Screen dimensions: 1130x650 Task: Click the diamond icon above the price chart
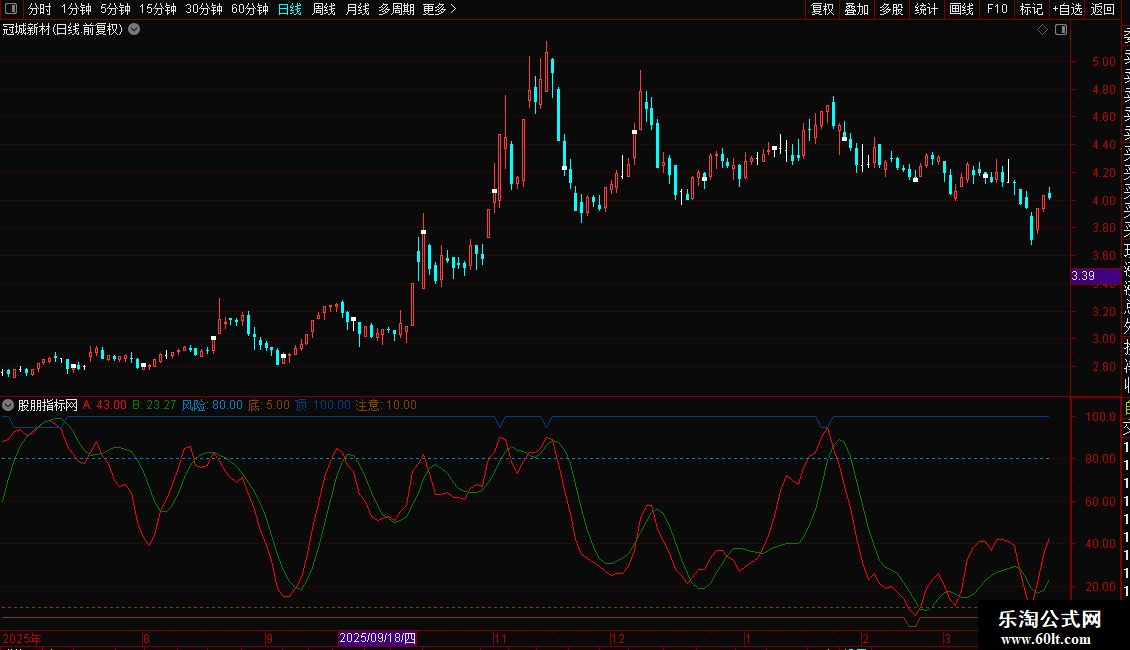tap(1042, 30)
